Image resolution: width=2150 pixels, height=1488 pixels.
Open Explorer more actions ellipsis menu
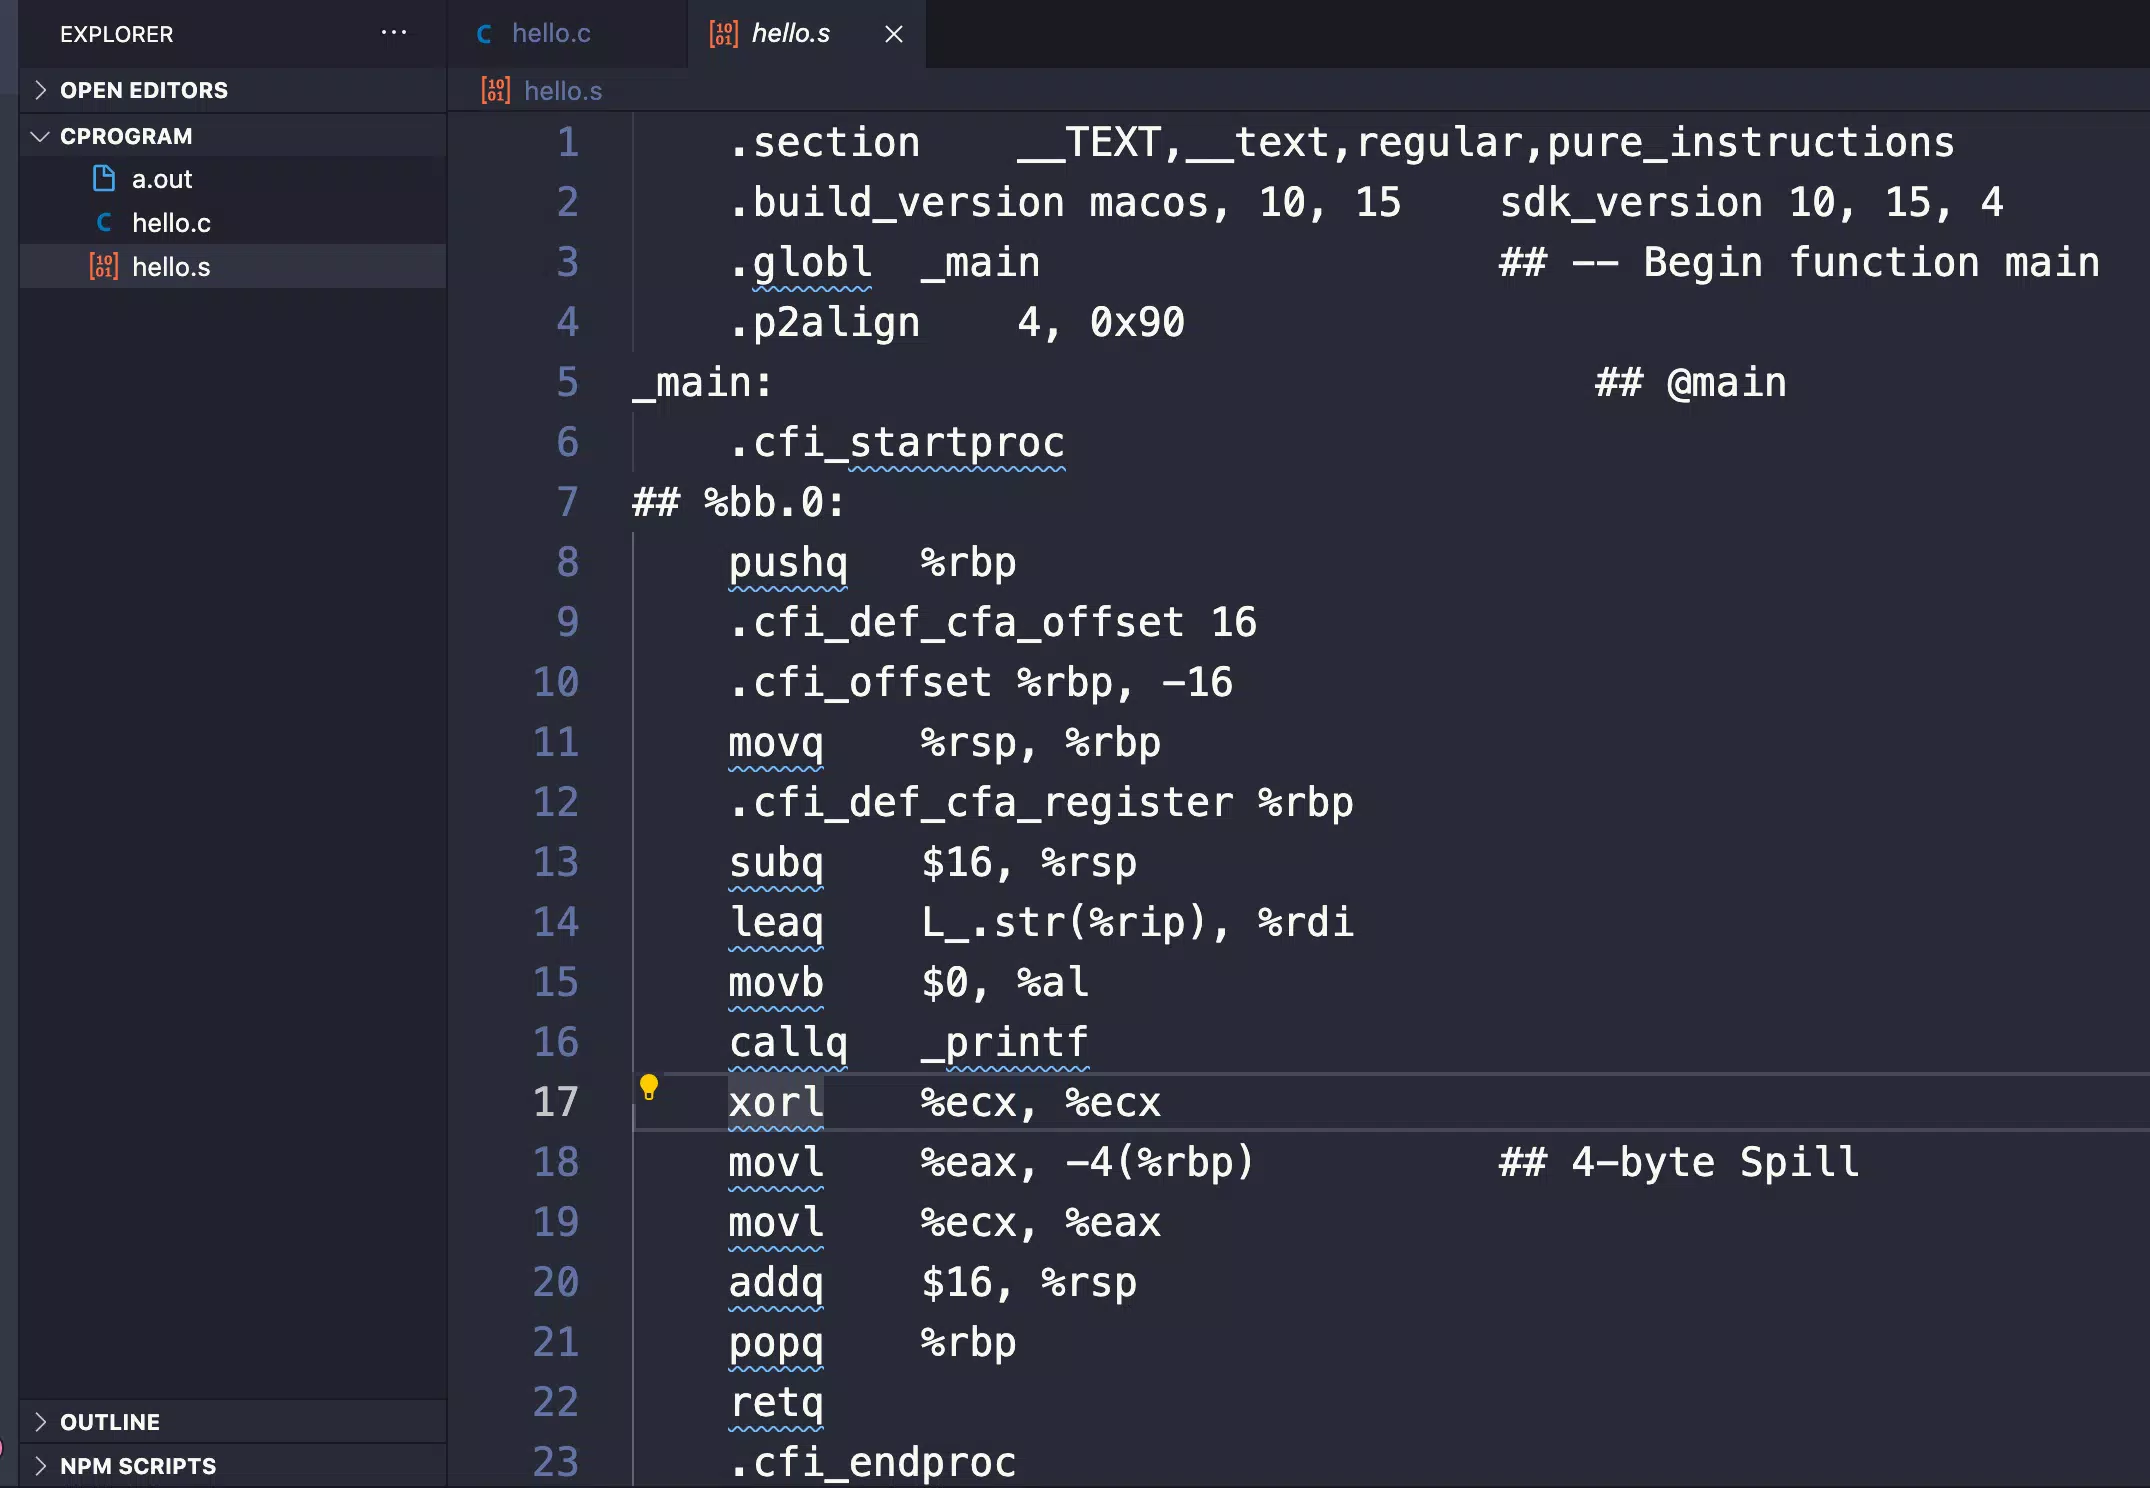pyautogui.click(x=394, y=33)
